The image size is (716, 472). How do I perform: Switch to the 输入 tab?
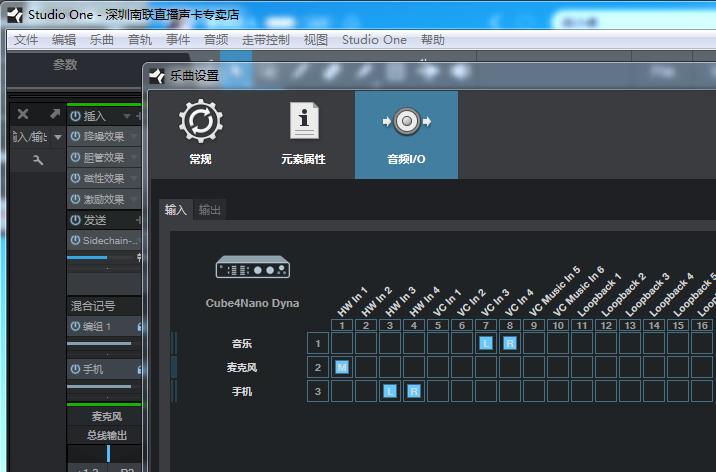176,210
